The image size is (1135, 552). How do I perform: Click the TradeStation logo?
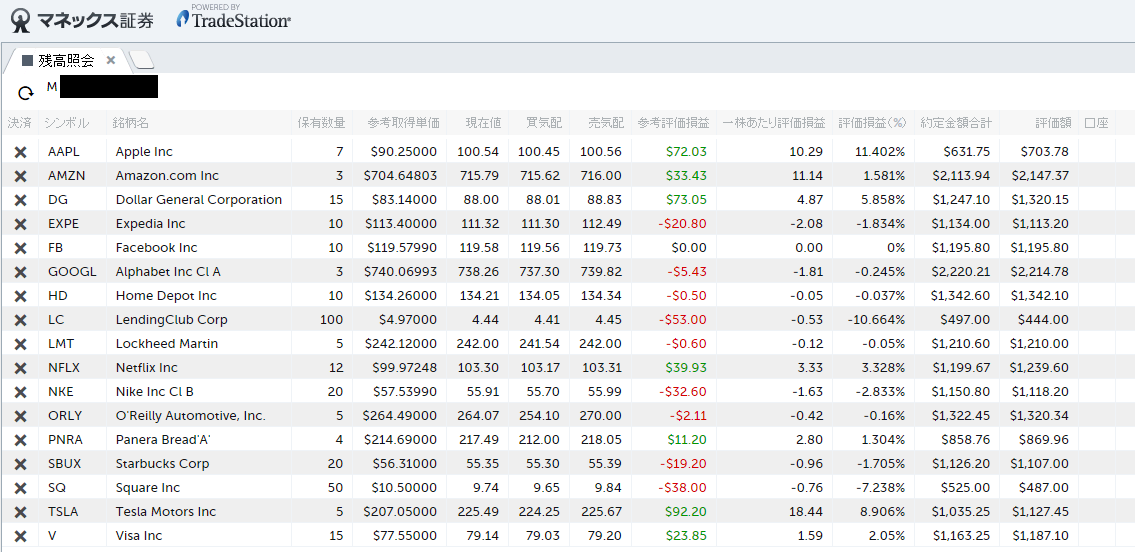[233, 18]
